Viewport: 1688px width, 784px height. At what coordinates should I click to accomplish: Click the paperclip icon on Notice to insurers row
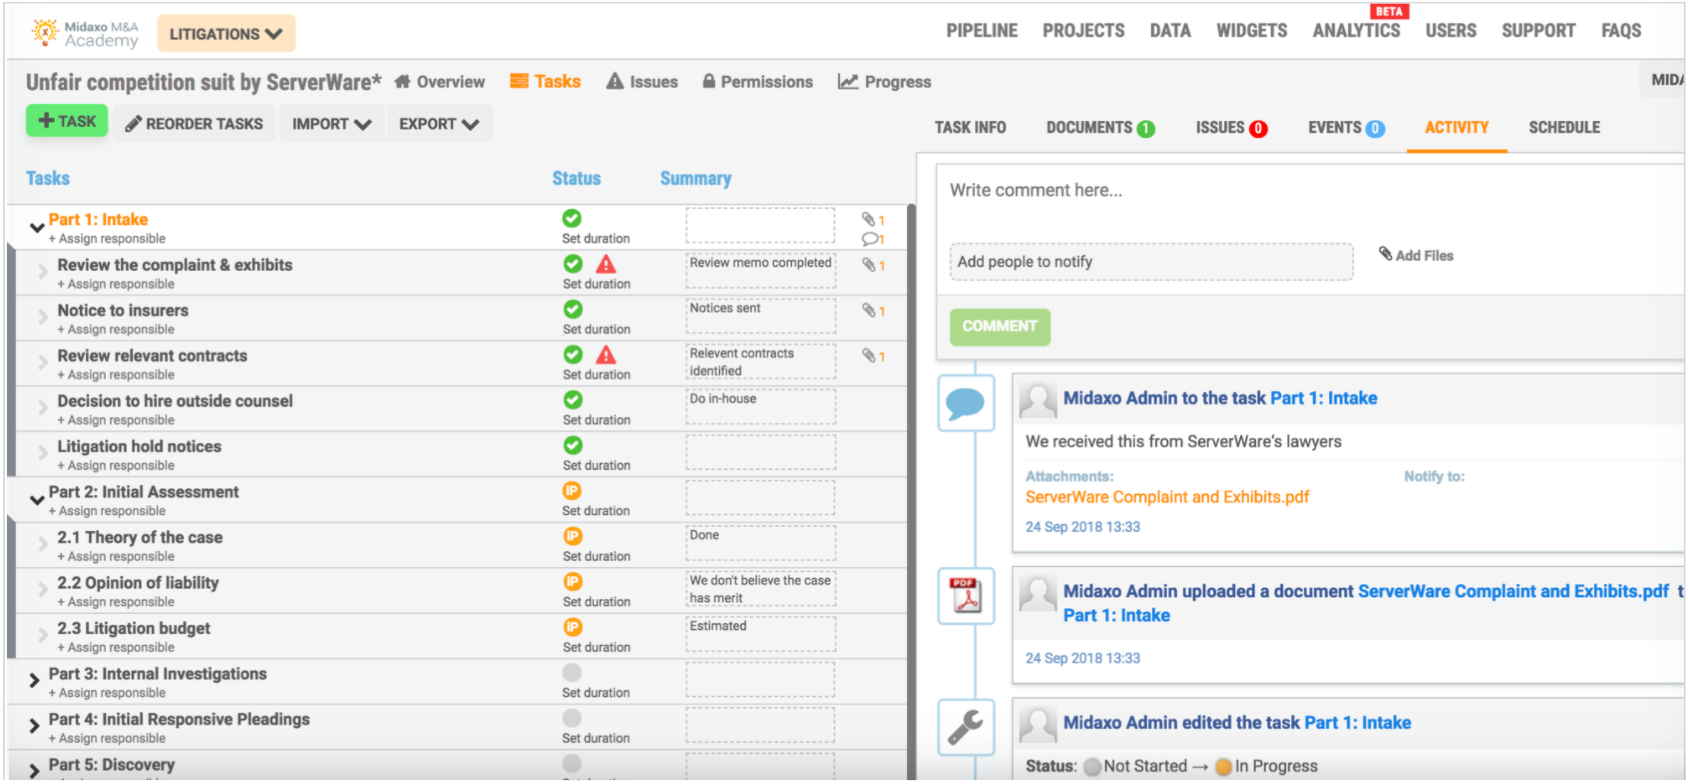point(869,310)
